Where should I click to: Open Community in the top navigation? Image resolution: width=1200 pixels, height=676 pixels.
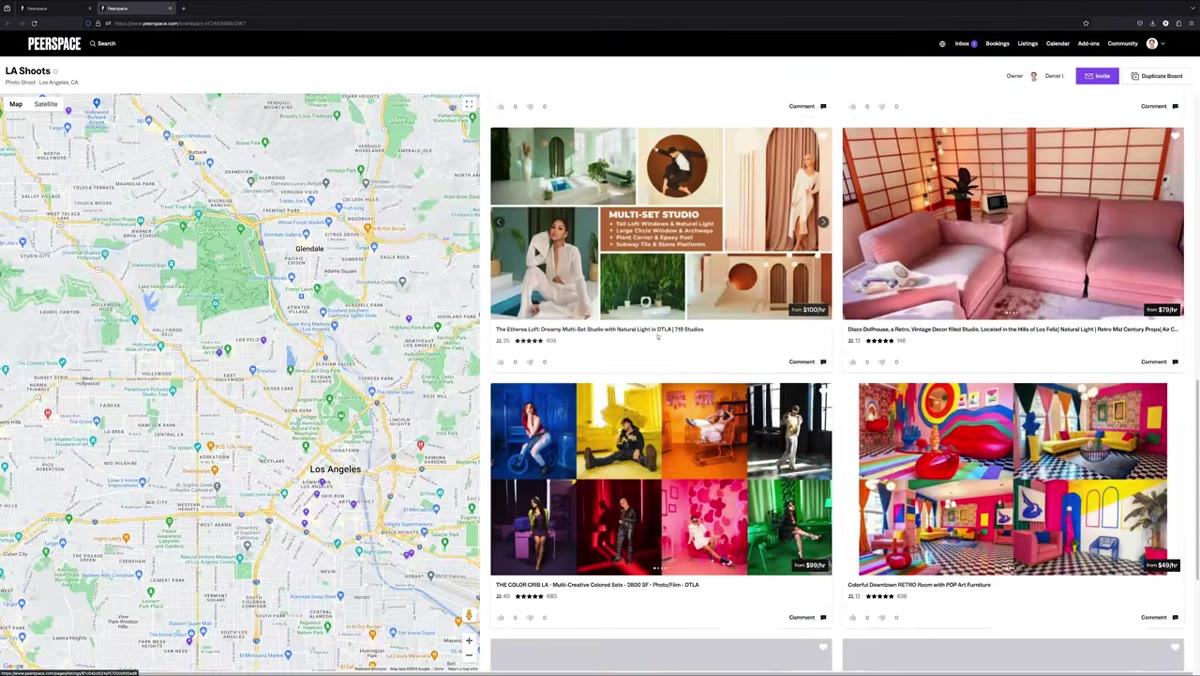click(1122, 44)
